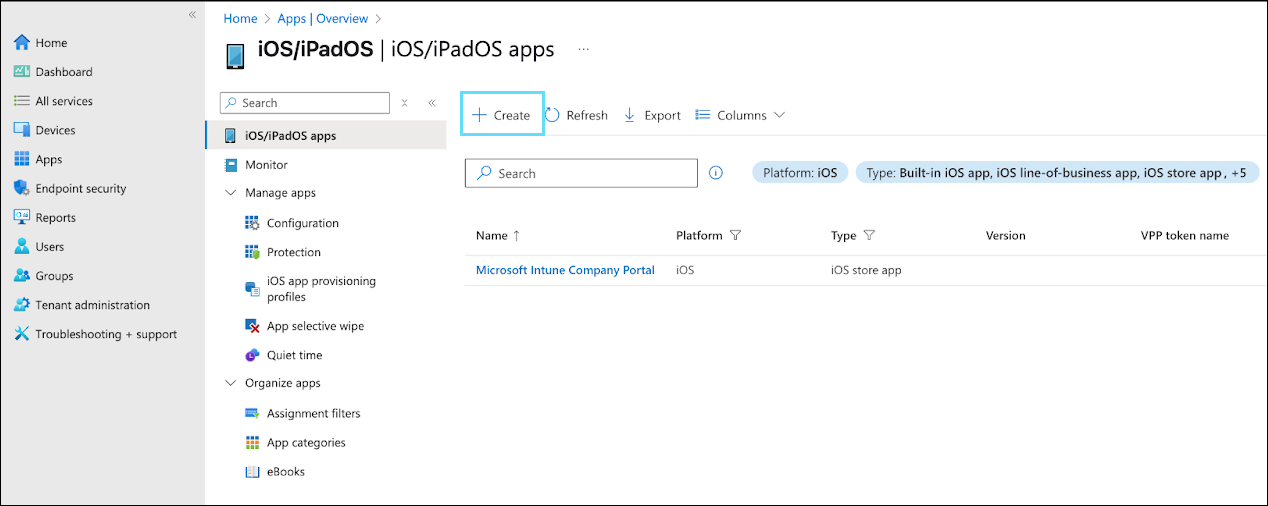
Task: Click the Assignment filters icon
Action: [252, 413]
